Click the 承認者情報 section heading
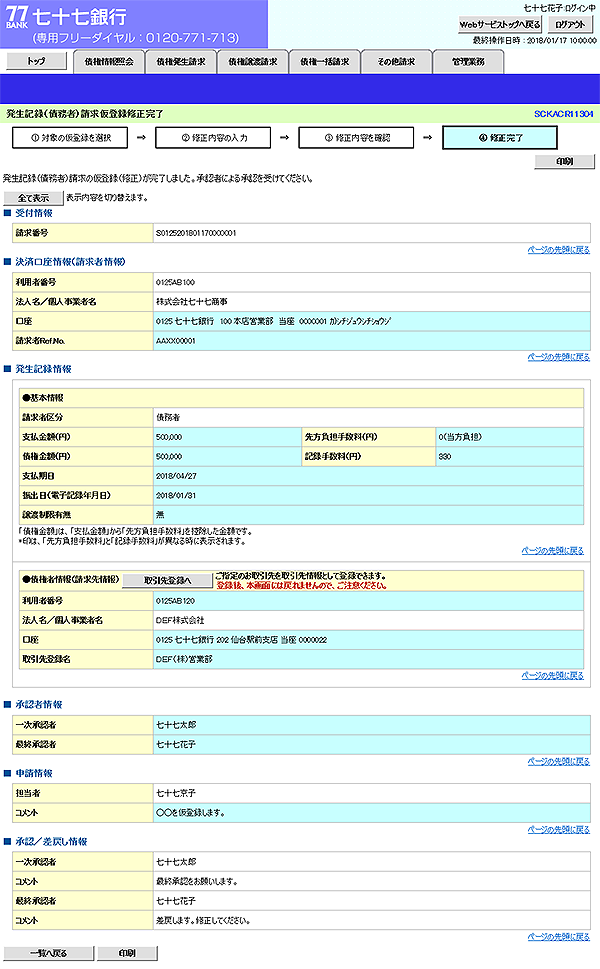Image resolution: width=600 pixels, height=969 pixels. tap(38, 705)
